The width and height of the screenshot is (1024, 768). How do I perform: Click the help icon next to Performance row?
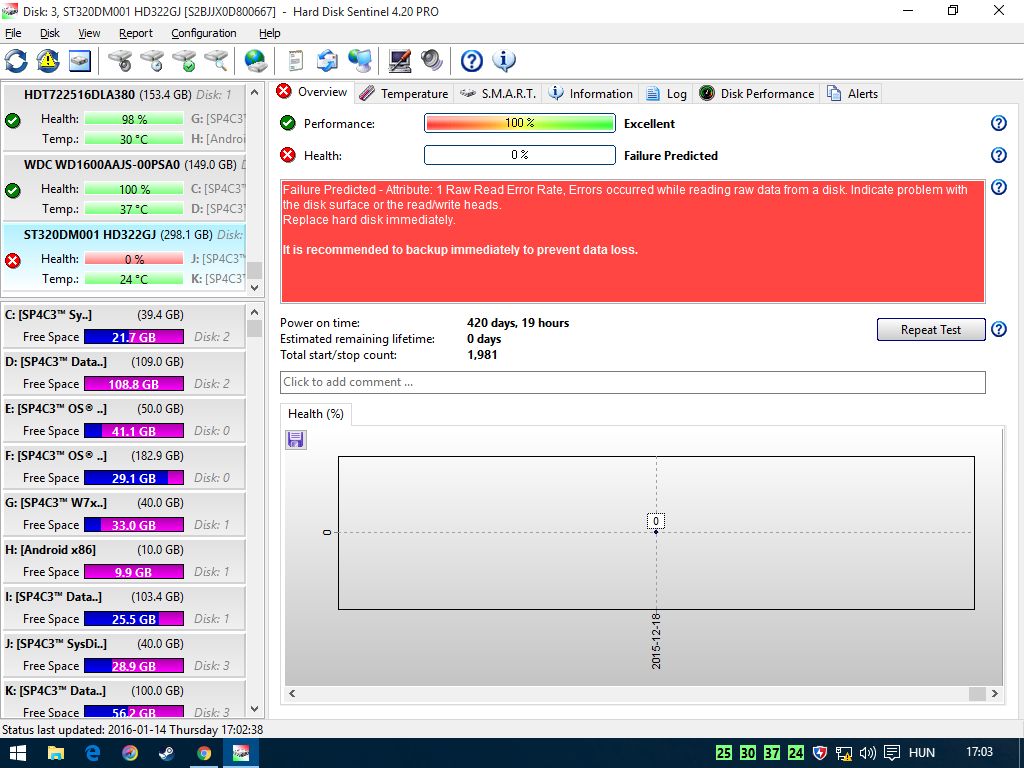click(999, 123)
